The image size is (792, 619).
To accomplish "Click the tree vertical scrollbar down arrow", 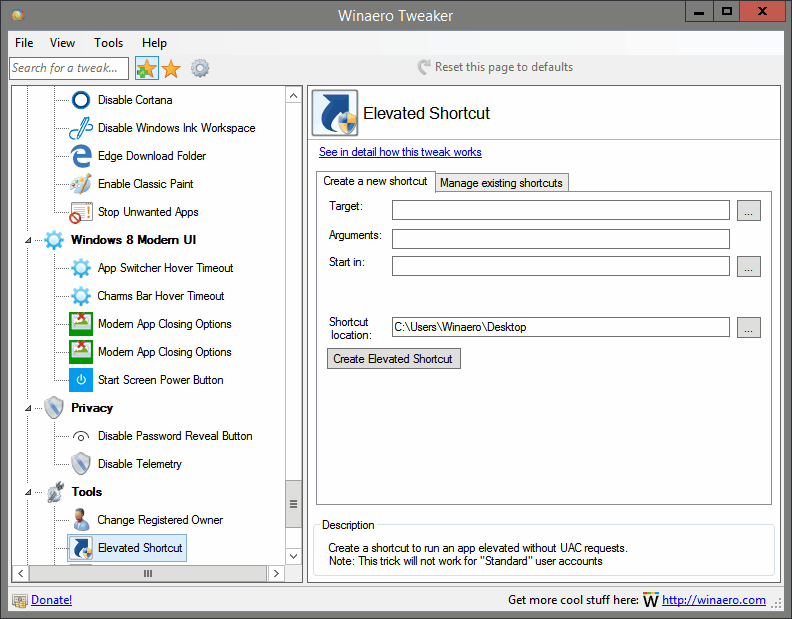I will pyautogui.click(x=293, y=556).
